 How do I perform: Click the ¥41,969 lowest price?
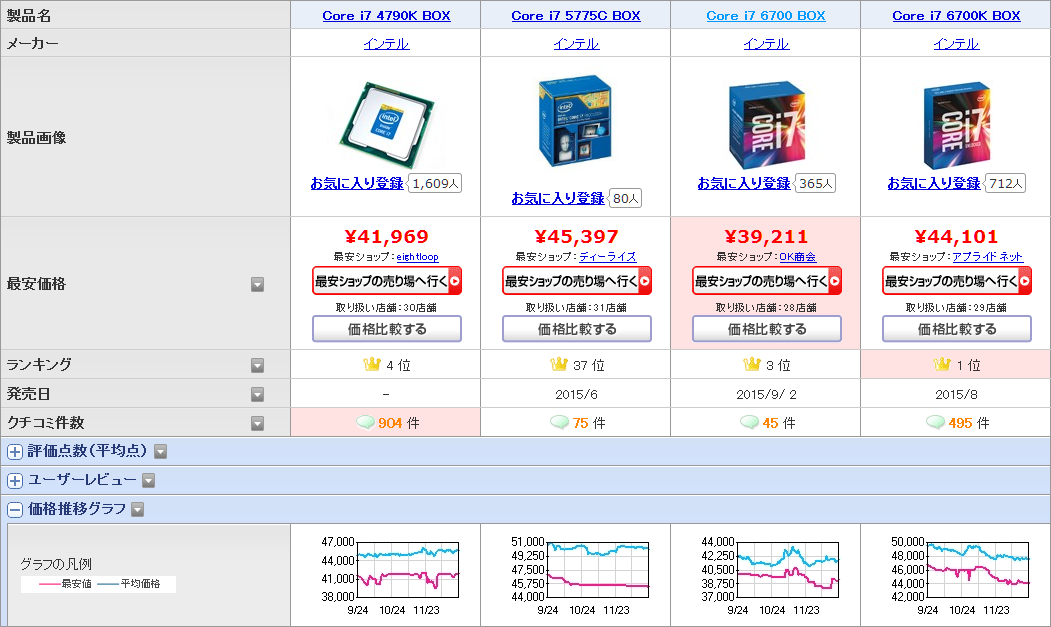387,237
